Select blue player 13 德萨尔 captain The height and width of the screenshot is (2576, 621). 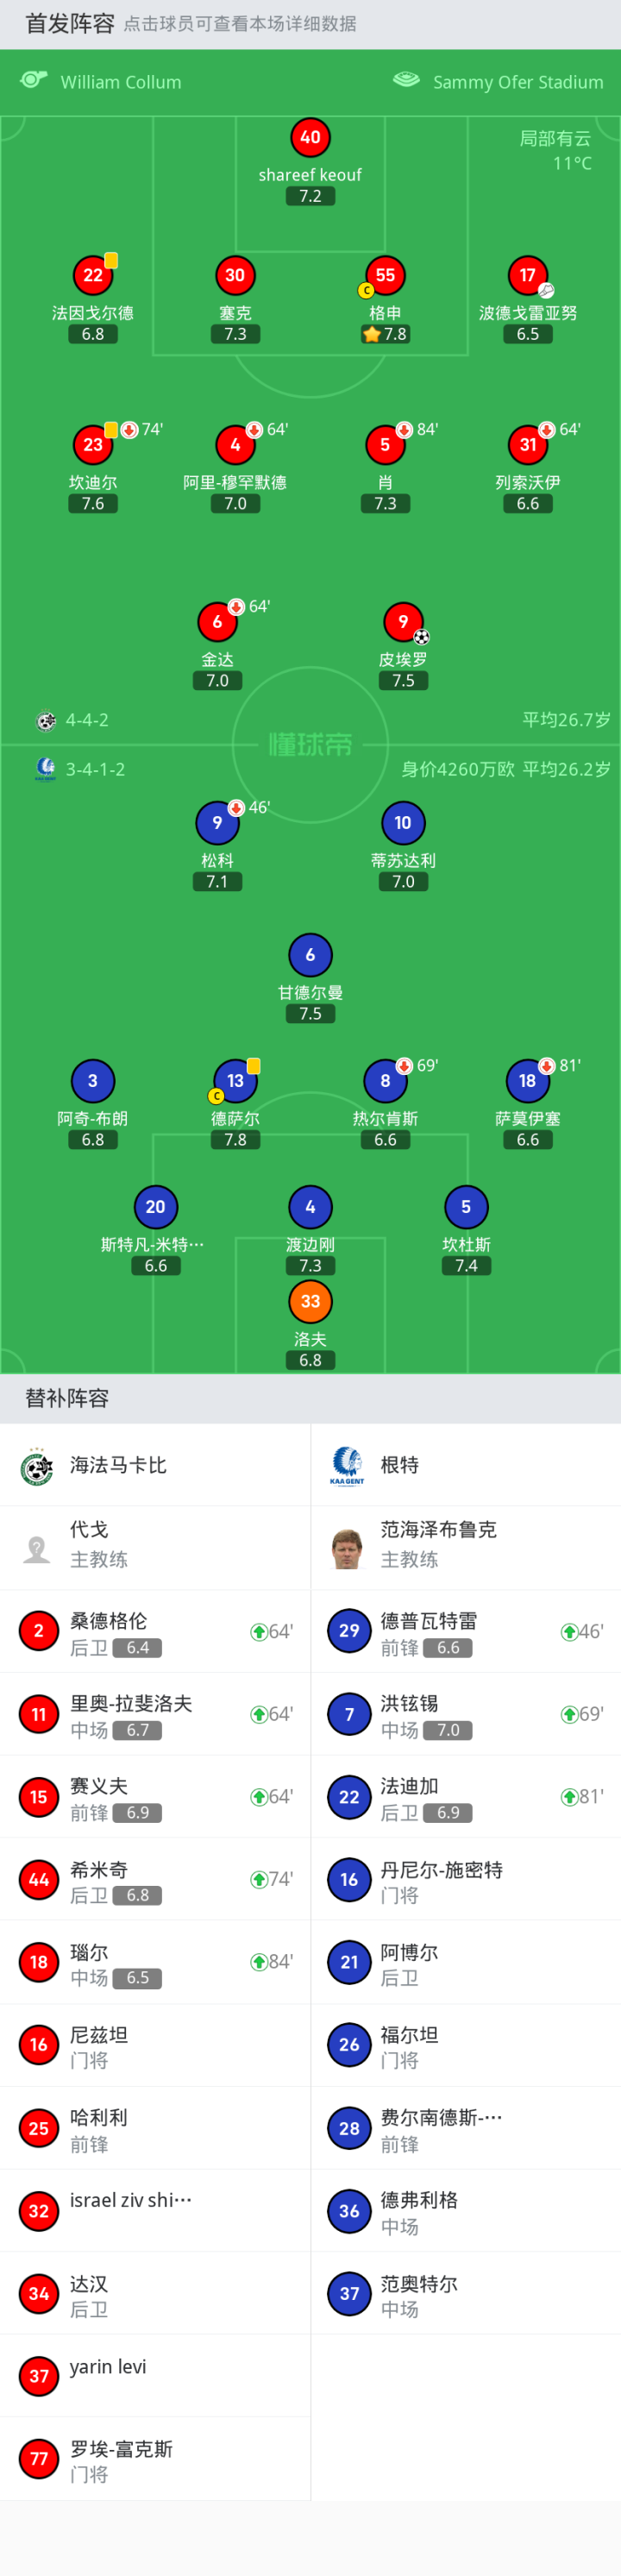[235, 1082]
